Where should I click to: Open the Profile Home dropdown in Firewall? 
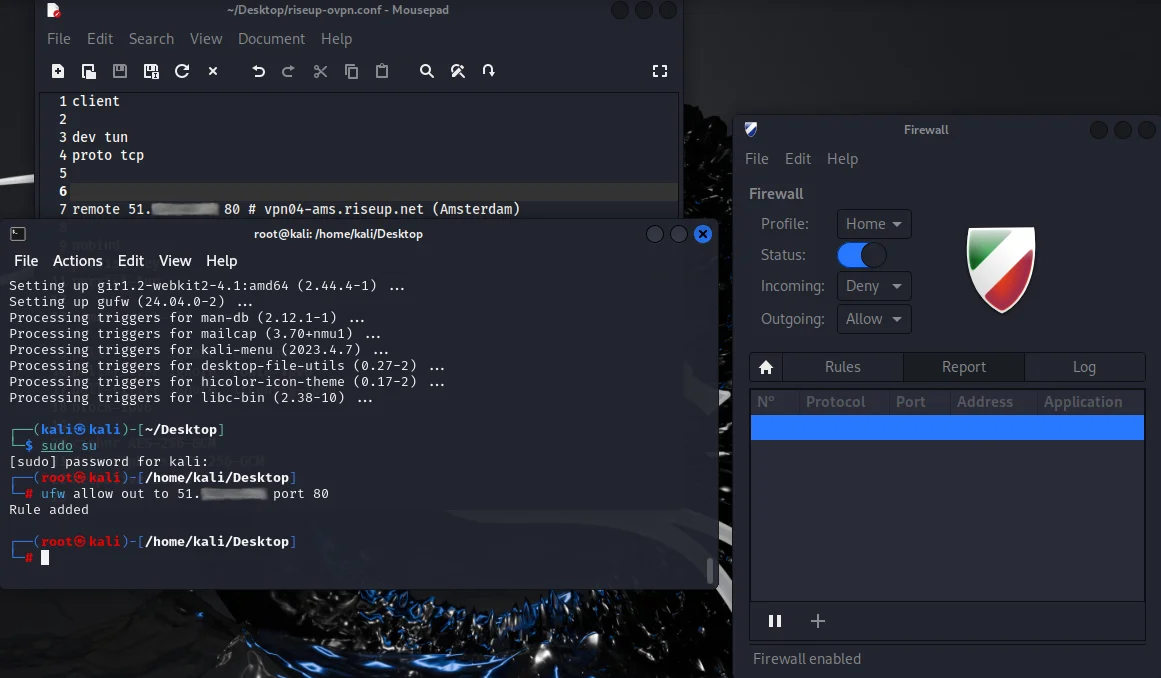[874, 224]
